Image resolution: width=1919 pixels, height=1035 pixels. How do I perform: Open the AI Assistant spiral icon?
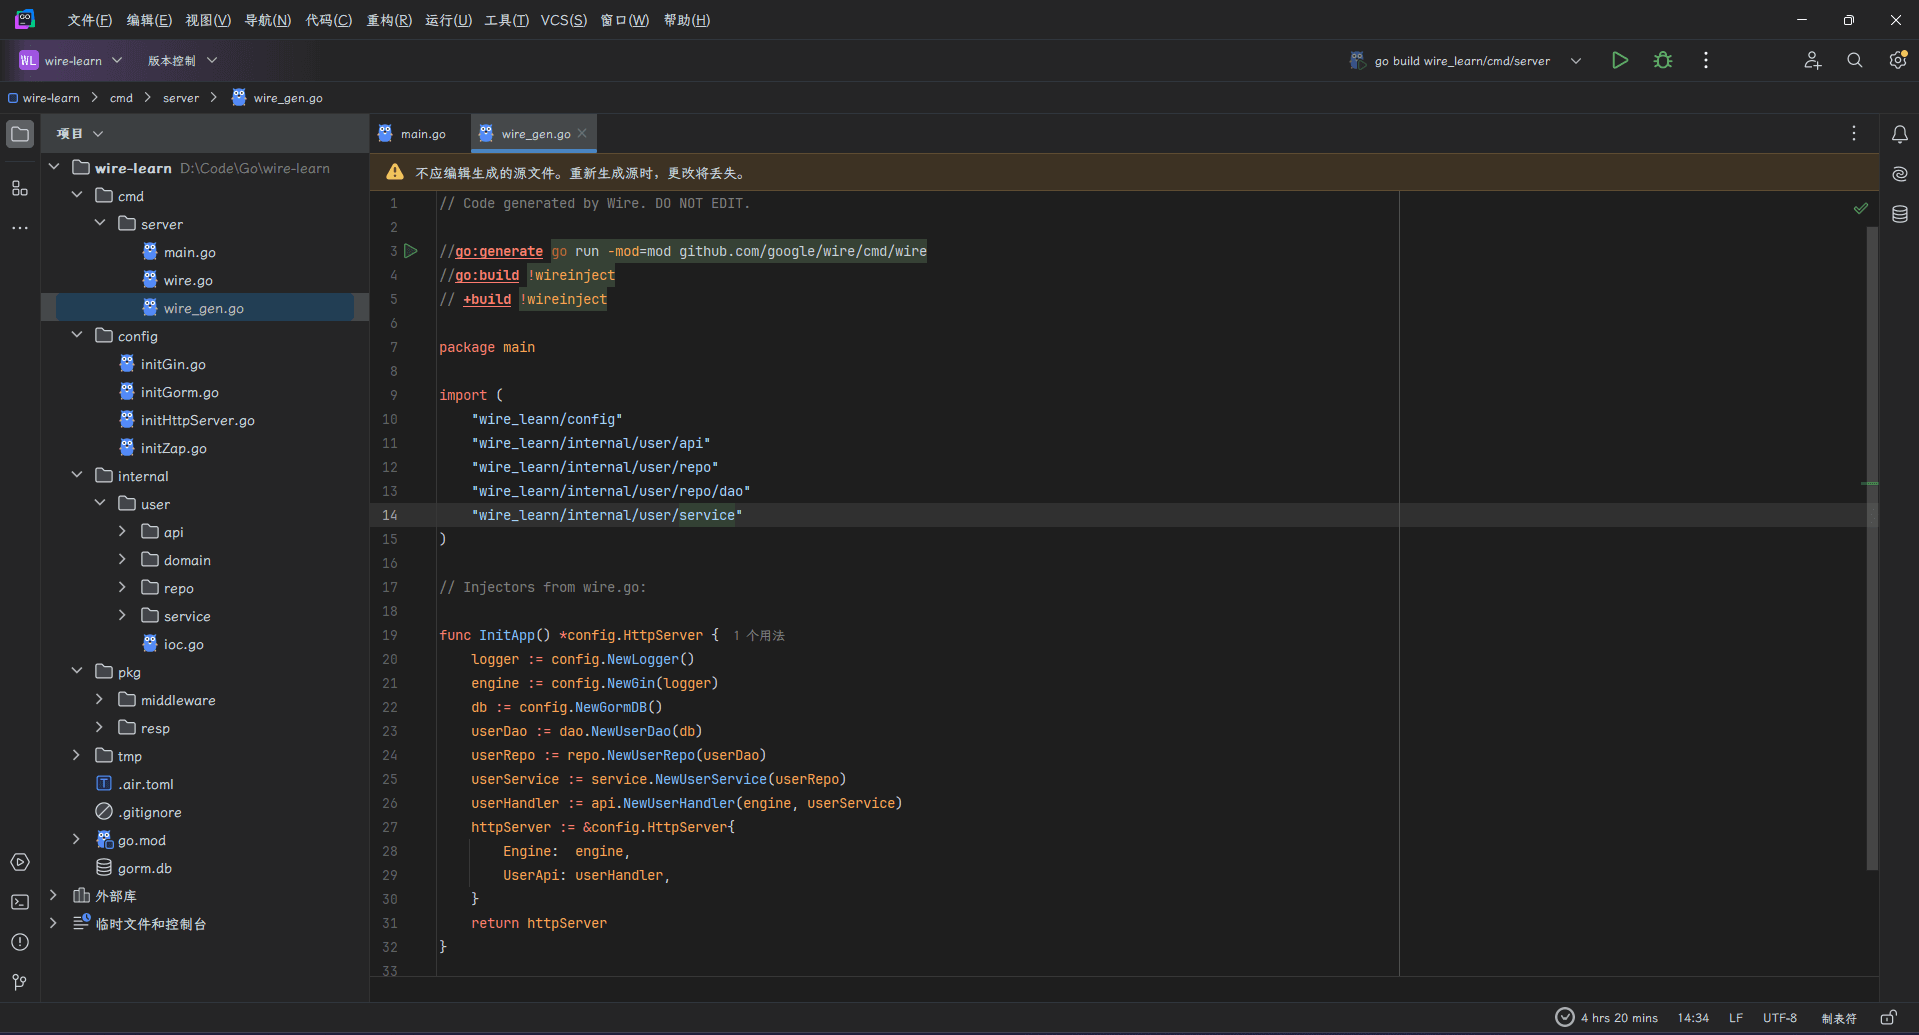coord(1900,174)
